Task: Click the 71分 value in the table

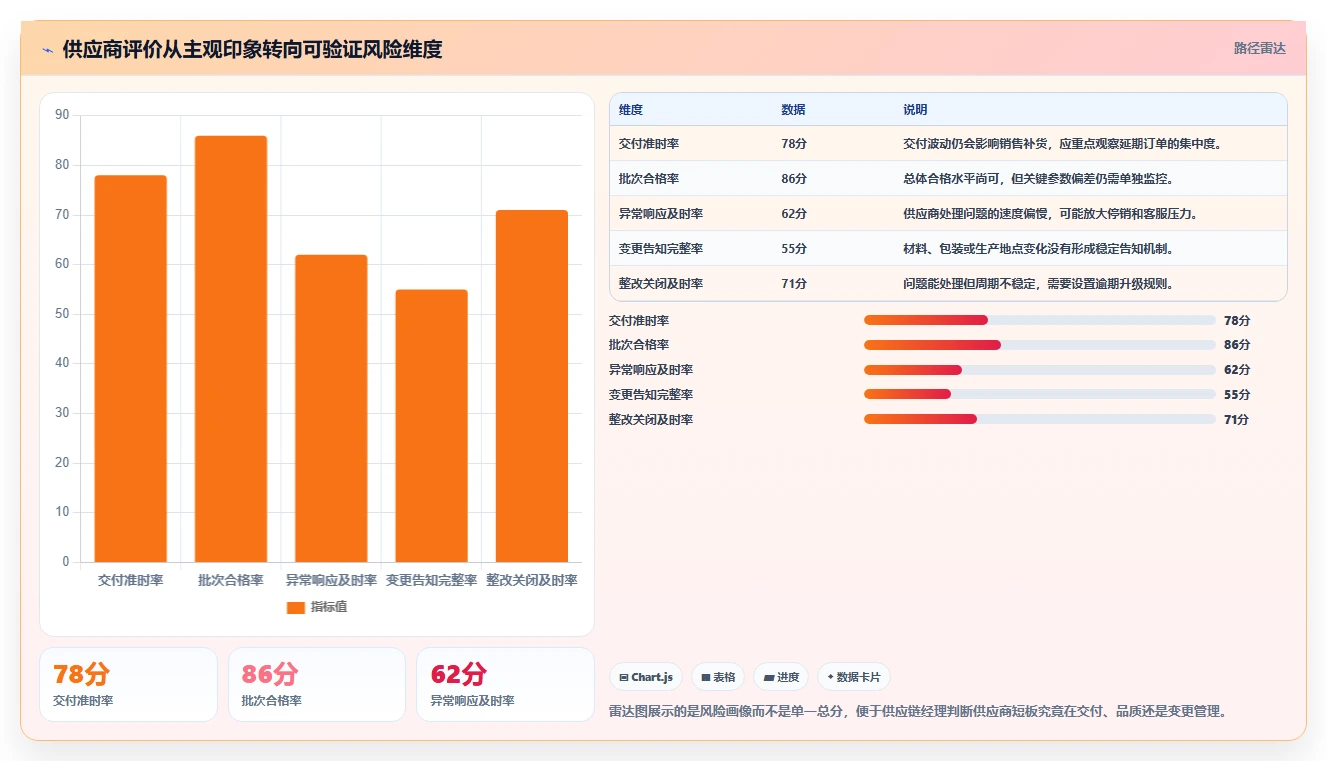Action: pos(794,284)
